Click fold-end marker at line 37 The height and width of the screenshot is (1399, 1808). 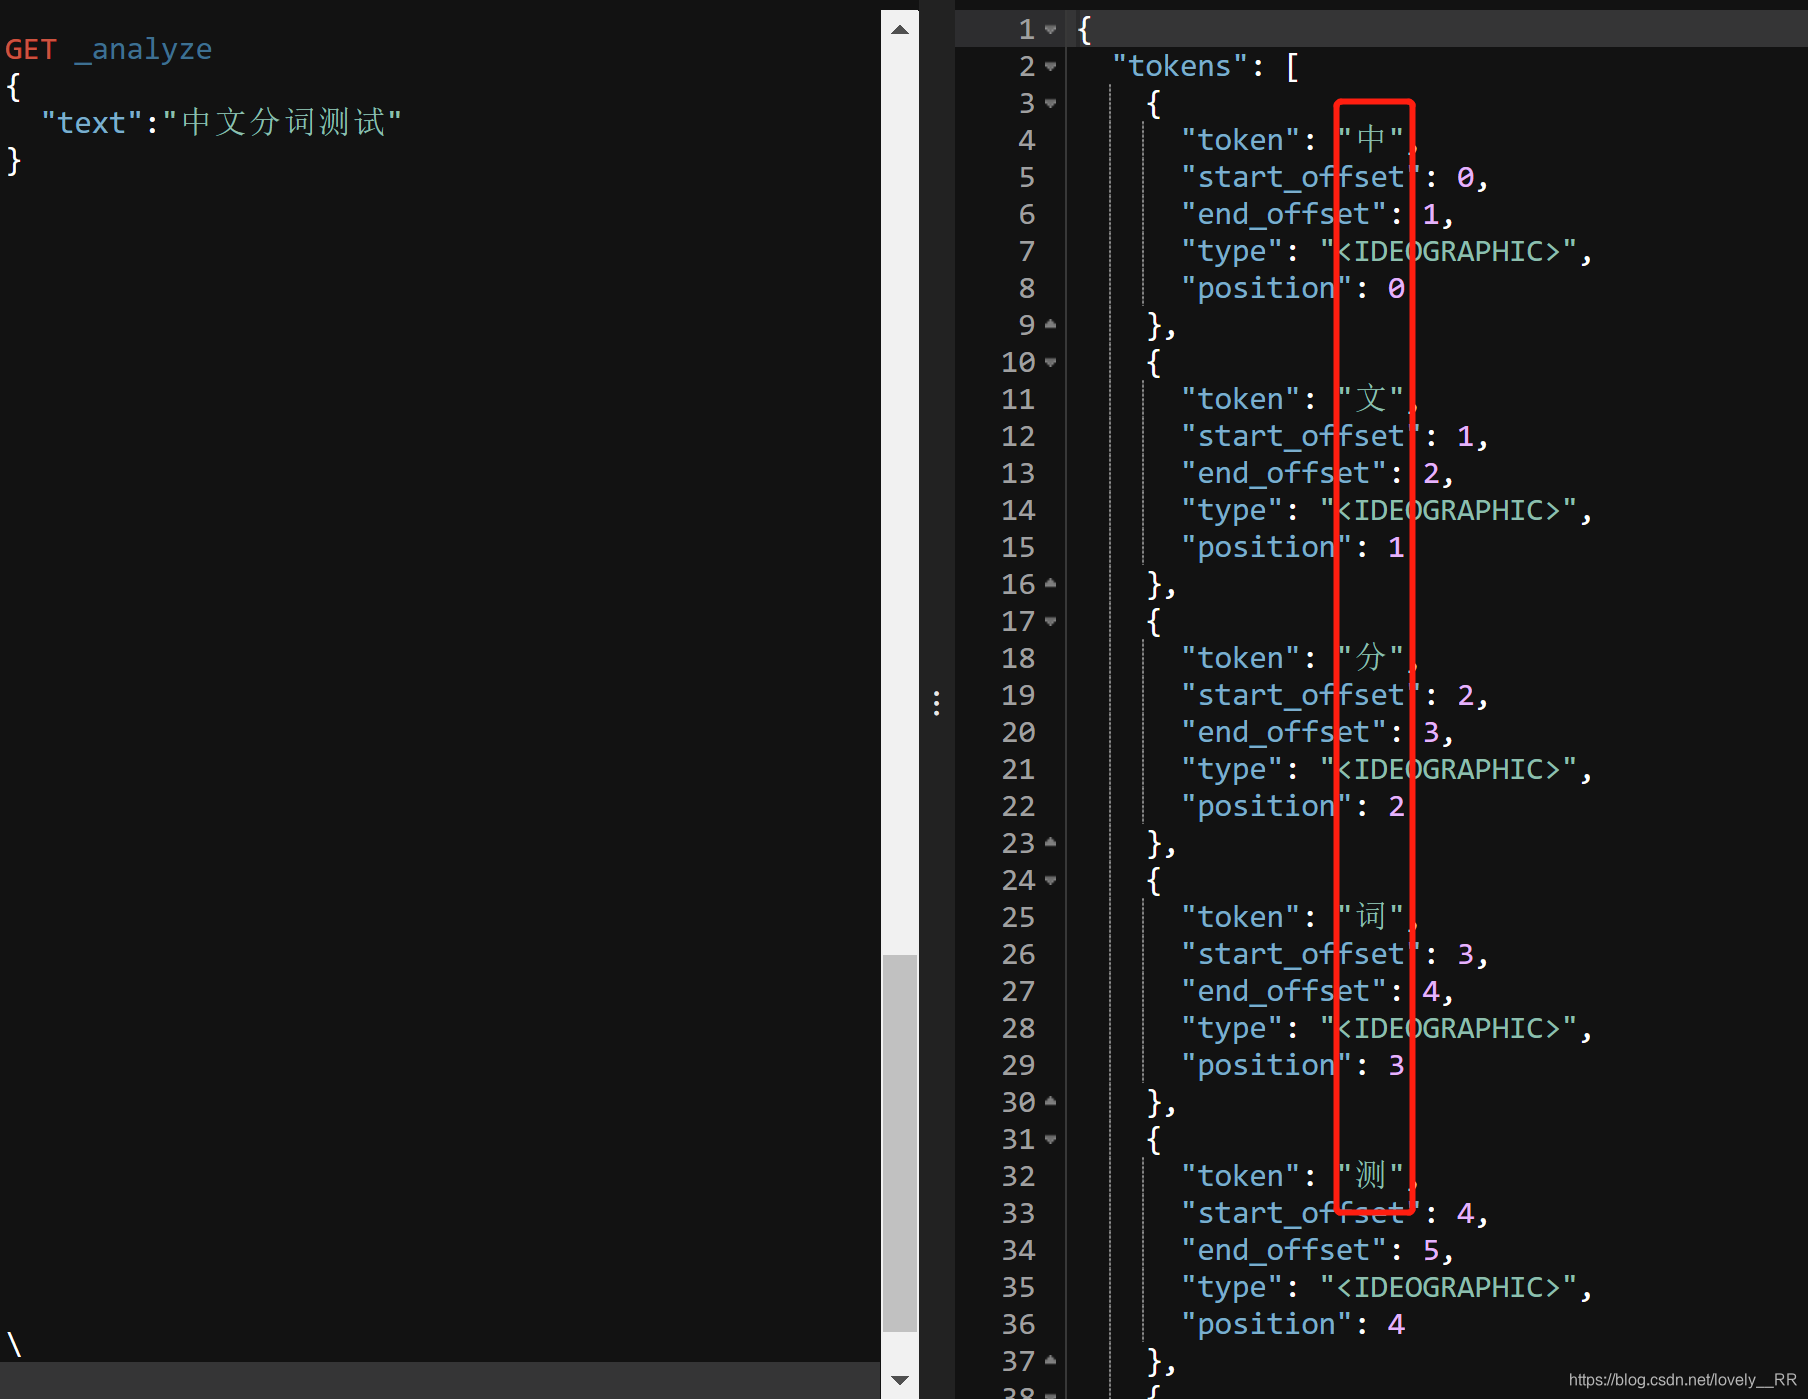[x=1050, y=1361]
